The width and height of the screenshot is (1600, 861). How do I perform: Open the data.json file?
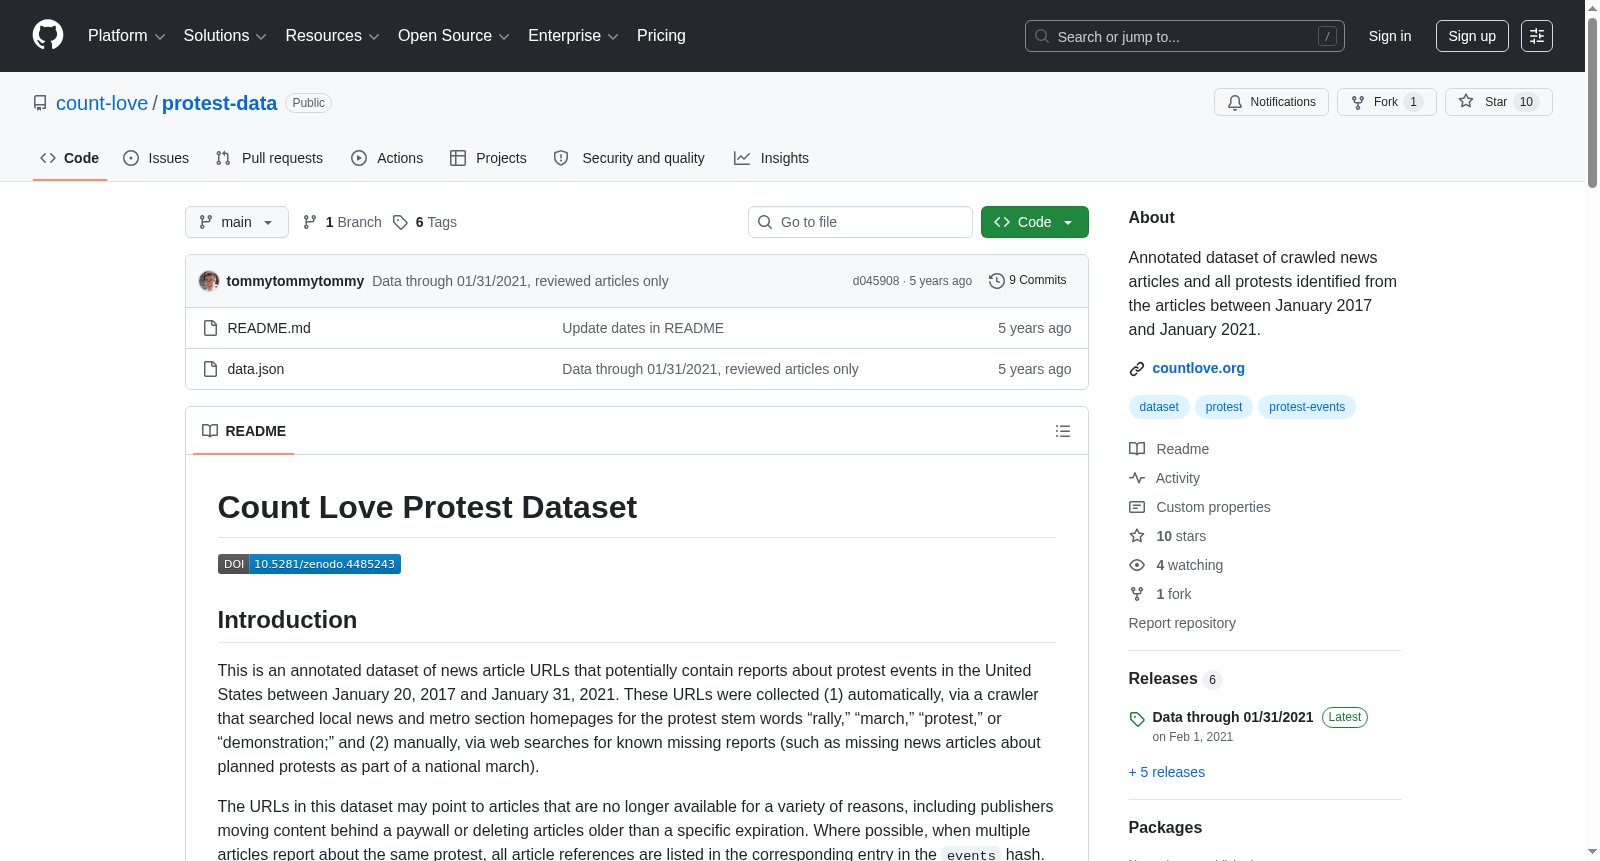tap(256, 369)
